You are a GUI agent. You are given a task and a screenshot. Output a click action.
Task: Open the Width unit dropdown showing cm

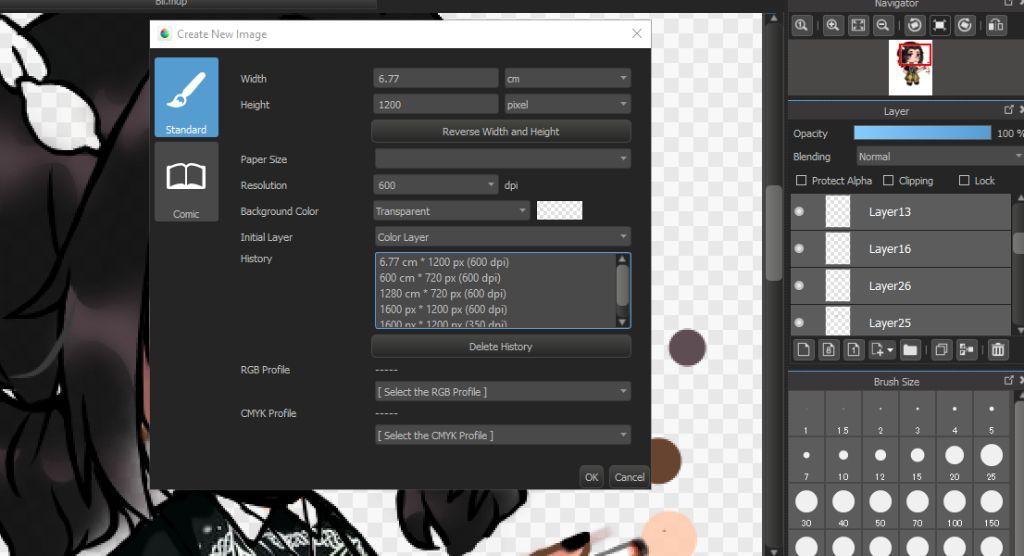[568, 78]
